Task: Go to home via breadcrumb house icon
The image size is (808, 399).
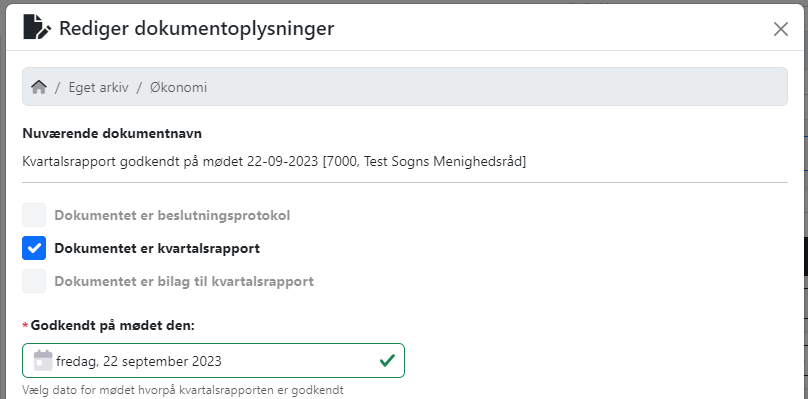Action: [x=39, y=87]
